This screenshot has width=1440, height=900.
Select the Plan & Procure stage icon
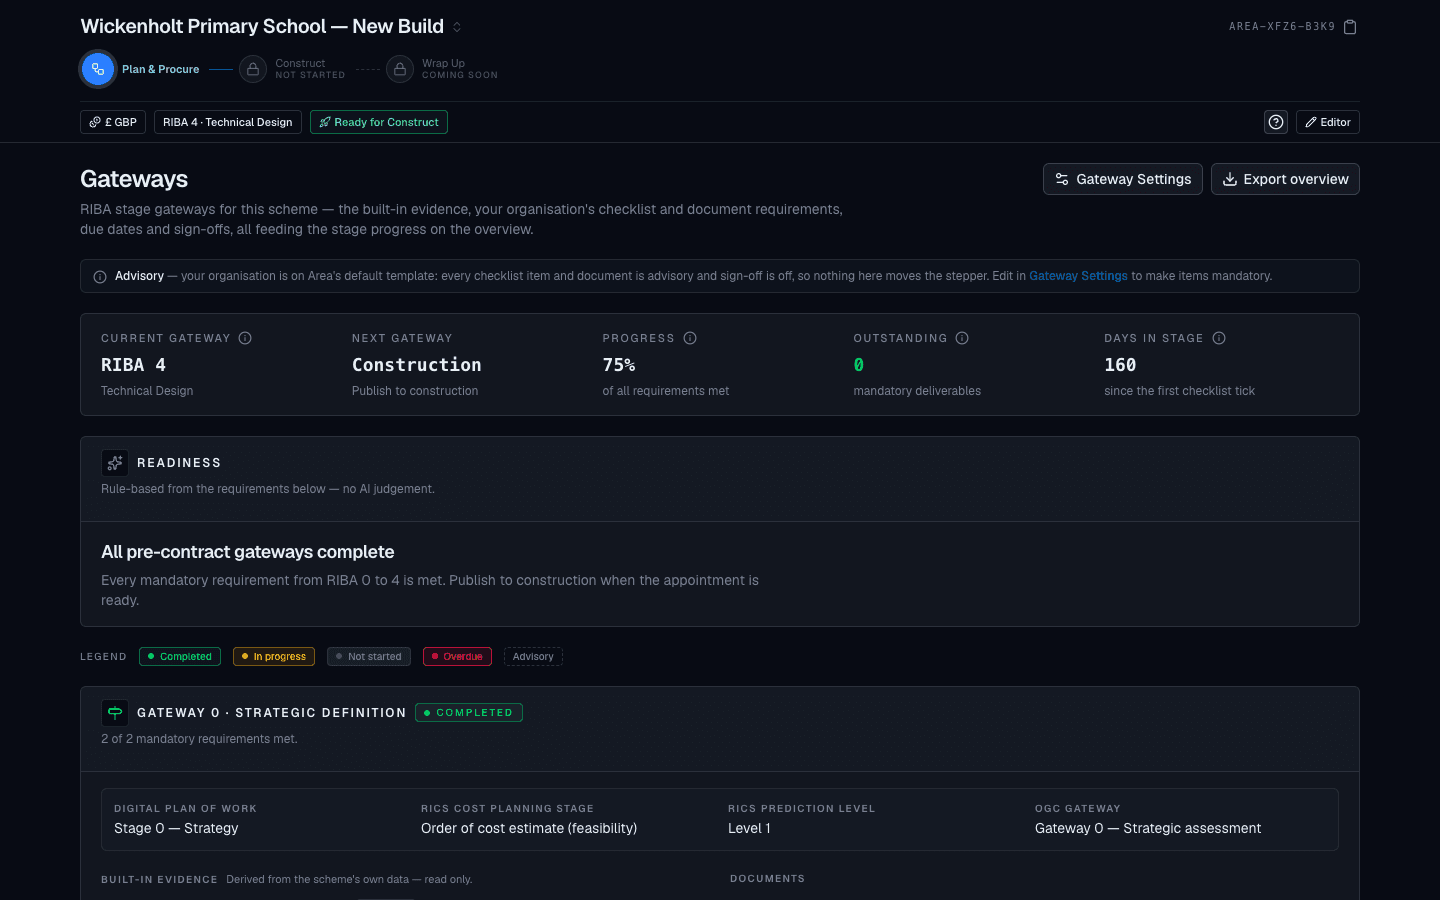click(x=97, y=69)
